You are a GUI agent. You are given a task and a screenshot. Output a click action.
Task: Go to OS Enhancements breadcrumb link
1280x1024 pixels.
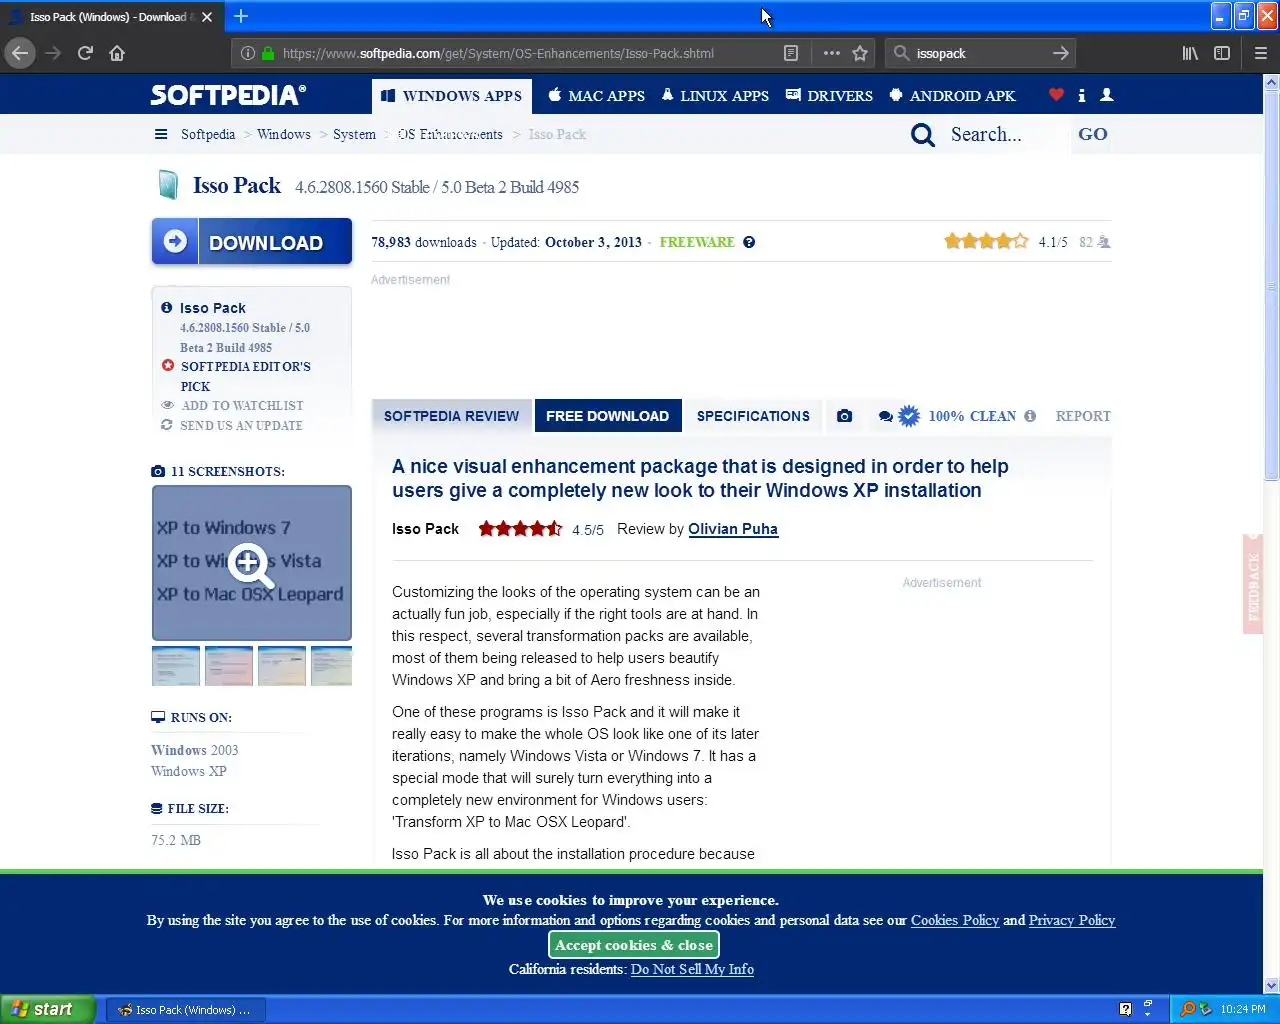coord(450,134)
